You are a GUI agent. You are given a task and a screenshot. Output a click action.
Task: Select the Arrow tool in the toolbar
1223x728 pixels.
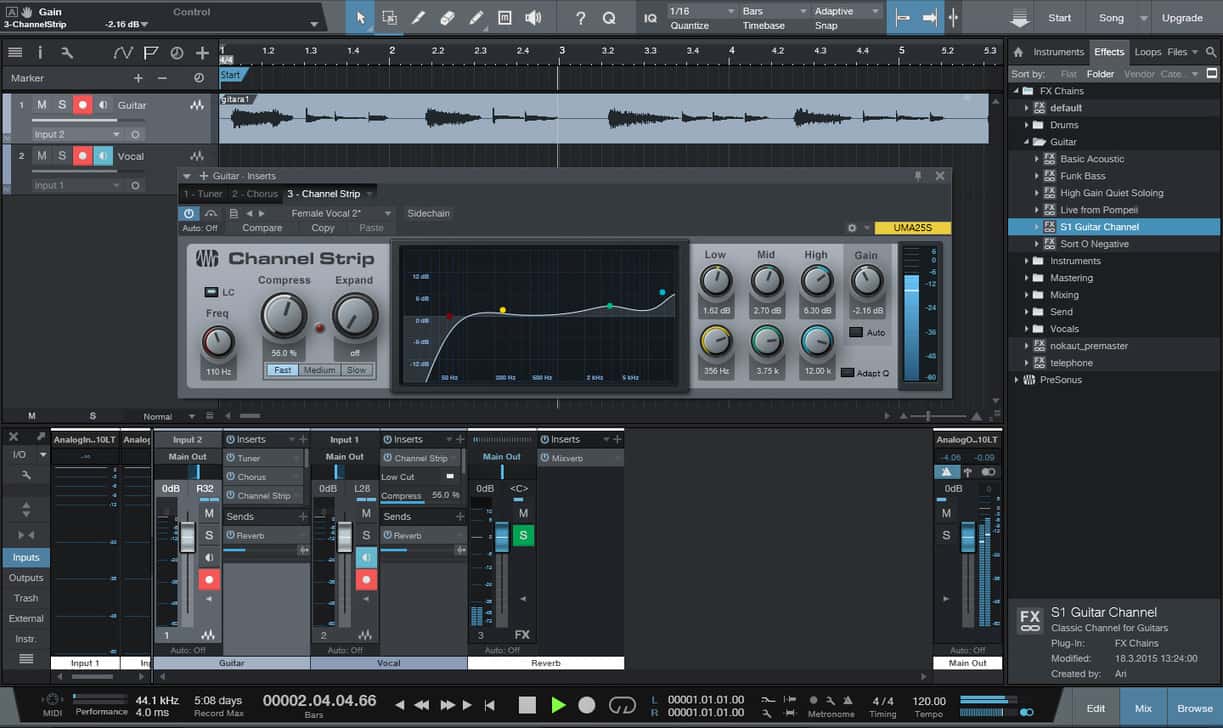(360, 16)
